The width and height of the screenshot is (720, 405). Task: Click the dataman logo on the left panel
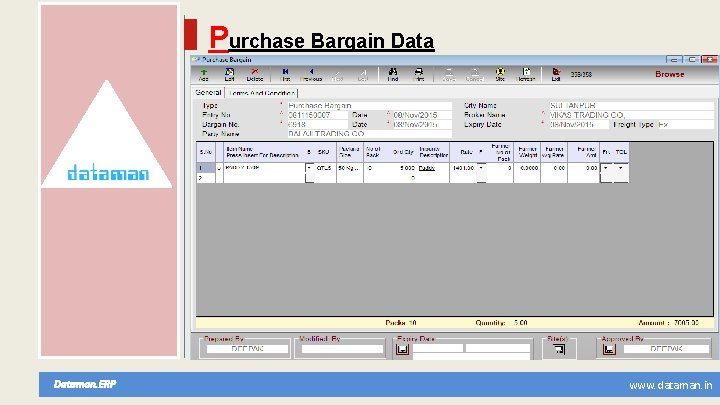(108, 173)
